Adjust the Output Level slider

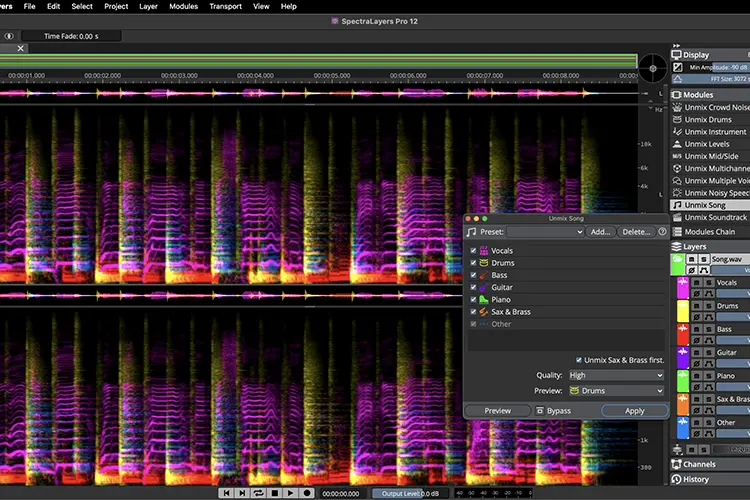(x=410, y=493)
